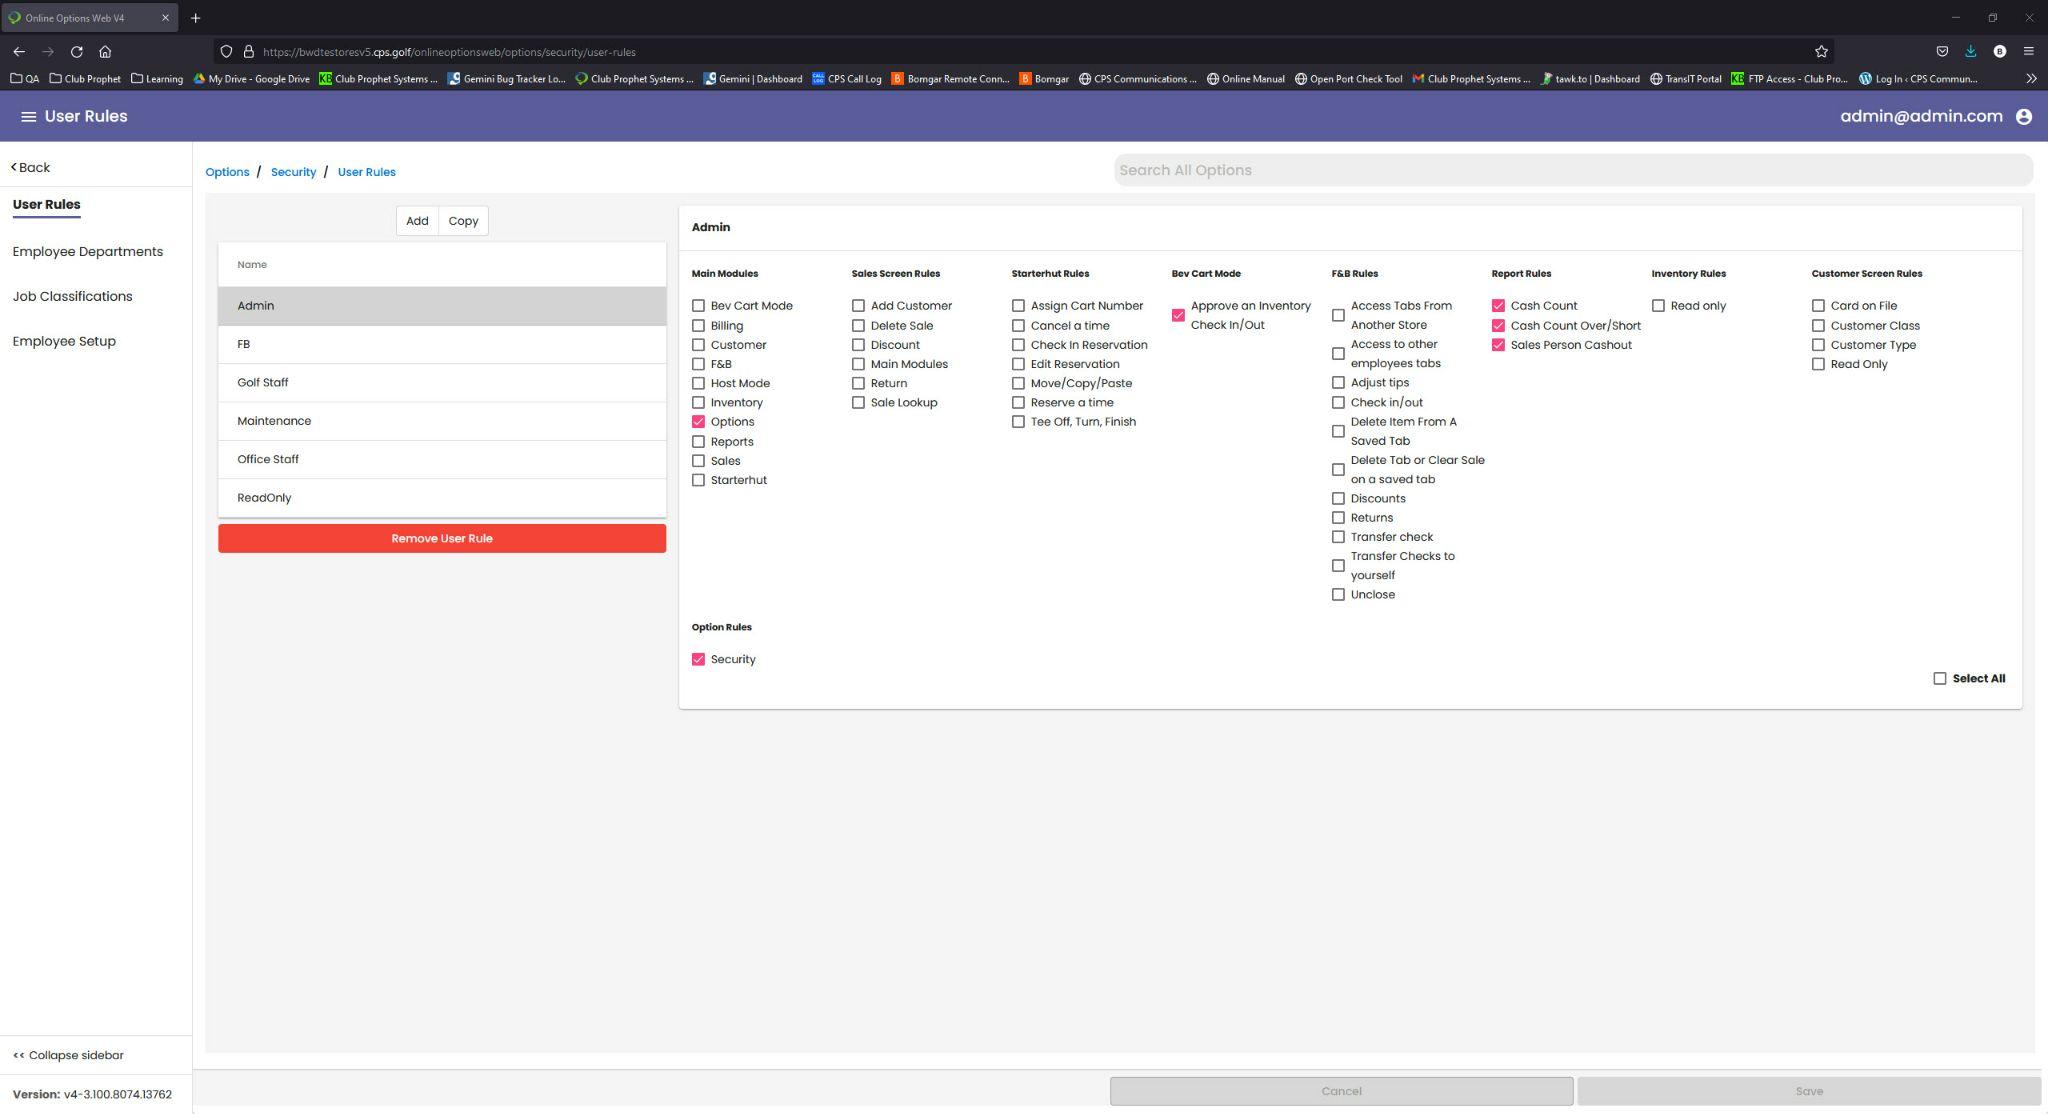
Task: Close the Online Options Web V4 tab
Action: point(165,18)
